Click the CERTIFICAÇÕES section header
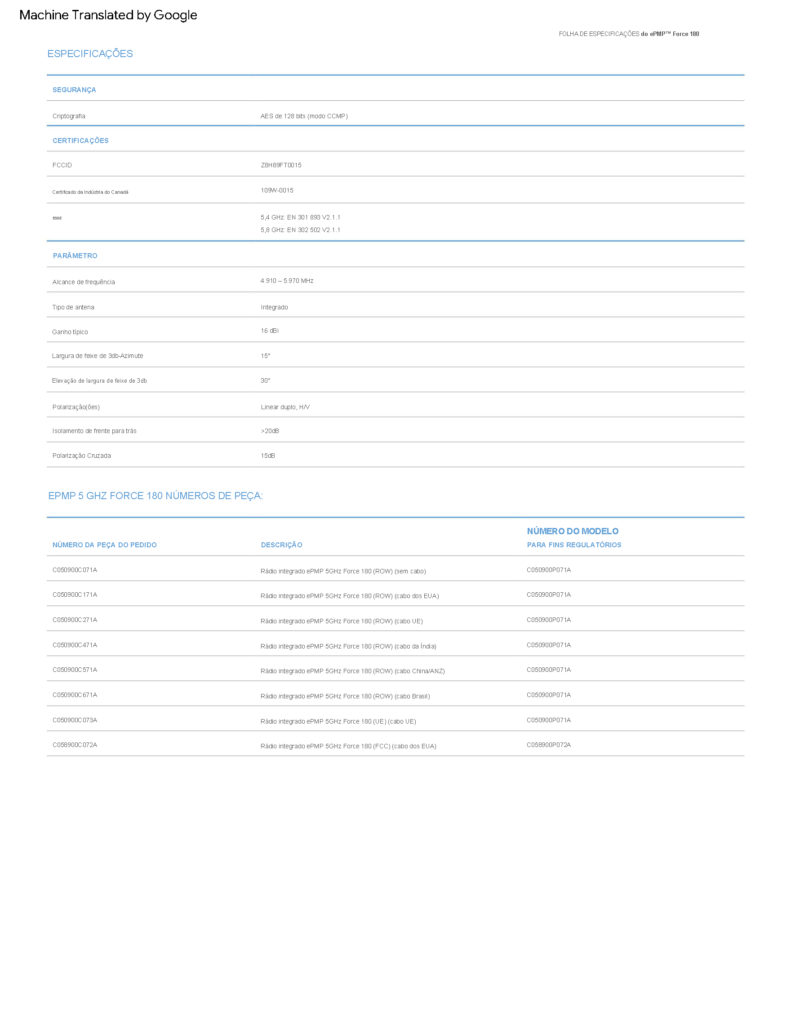Viewport: 791px width, 1024px height. pos(80,141)
